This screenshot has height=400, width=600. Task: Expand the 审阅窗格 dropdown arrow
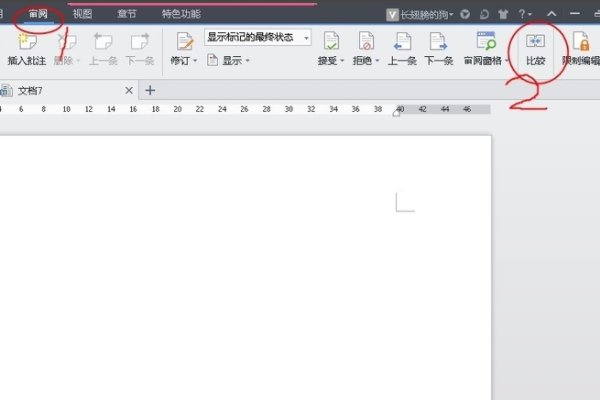tap(507, 60)
